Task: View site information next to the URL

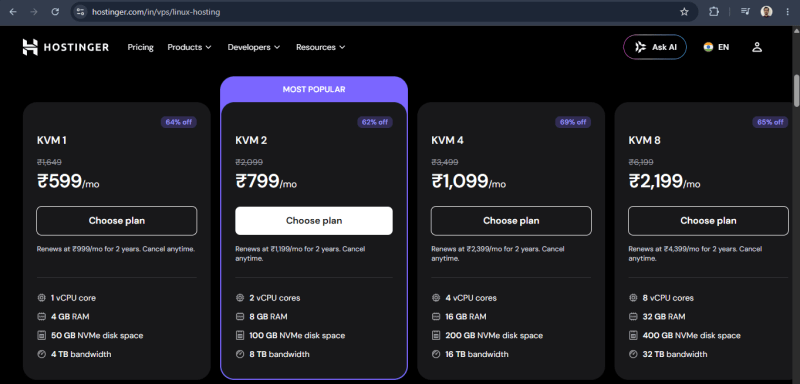Action: tap(80, 12)
